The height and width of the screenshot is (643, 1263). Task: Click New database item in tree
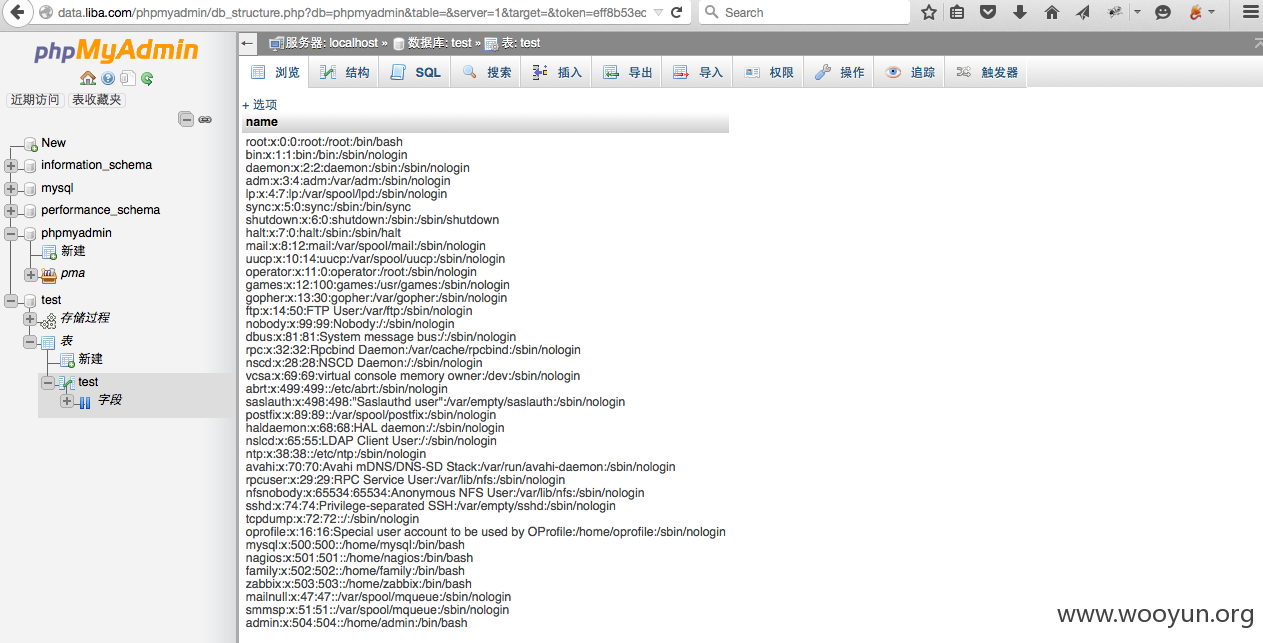pyautogui.click(x=54, y=143)
